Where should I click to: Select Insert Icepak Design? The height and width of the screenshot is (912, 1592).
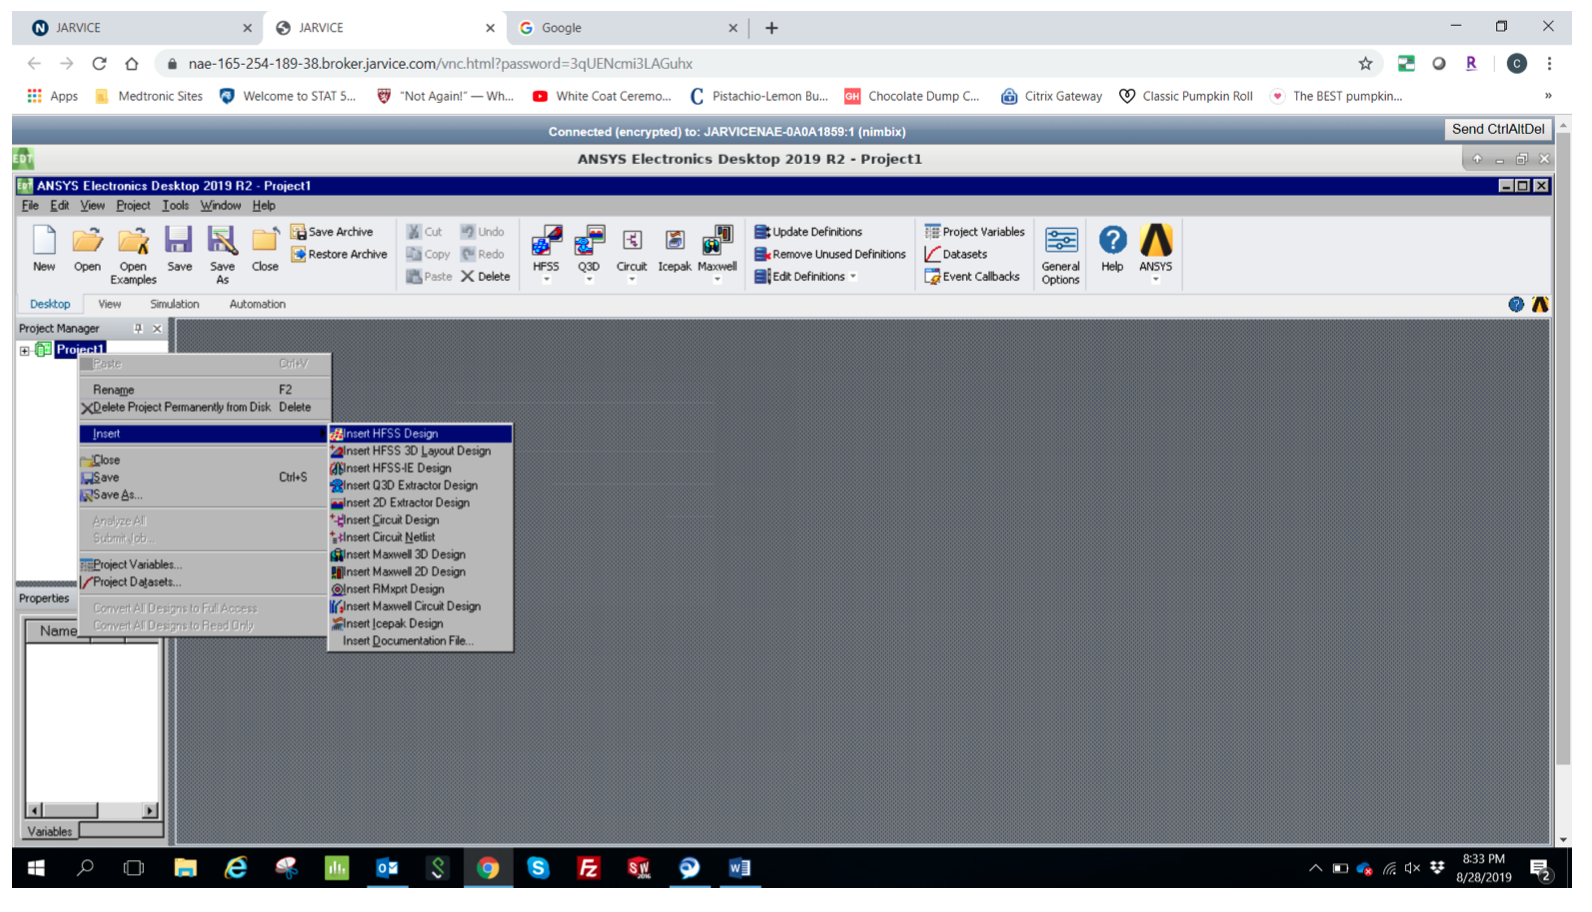click(420, 624)
